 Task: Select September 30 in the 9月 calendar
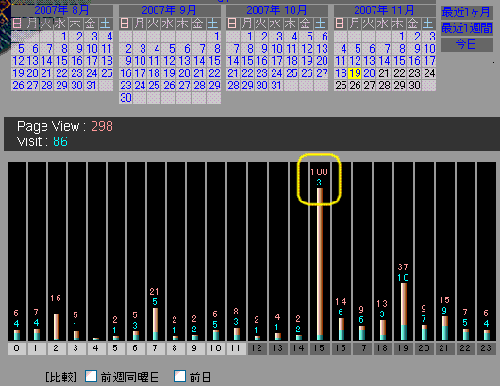tap(126, 98)
